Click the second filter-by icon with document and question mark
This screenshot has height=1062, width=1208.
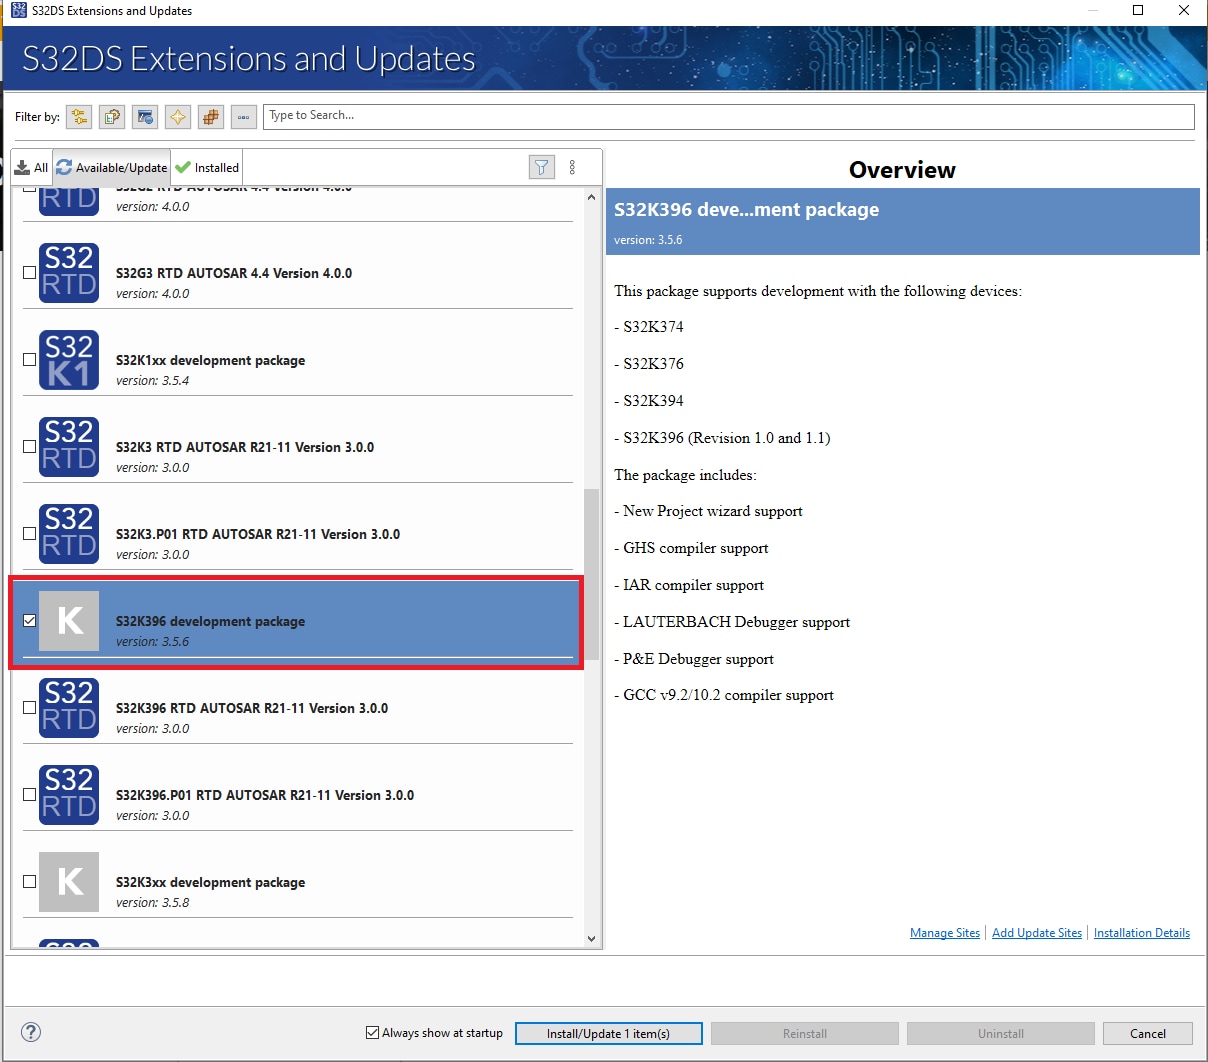pos(112,117)
